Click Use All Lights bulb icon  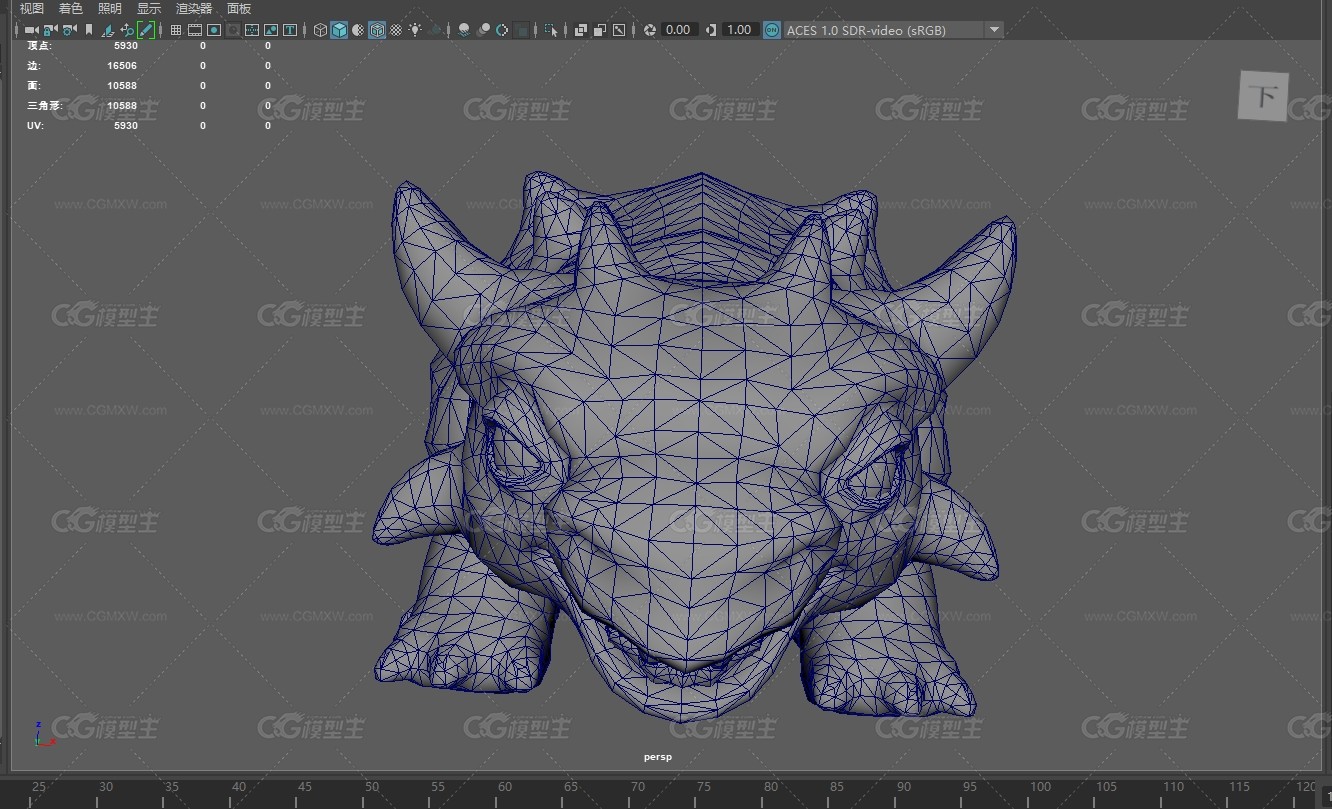point(415,30)
